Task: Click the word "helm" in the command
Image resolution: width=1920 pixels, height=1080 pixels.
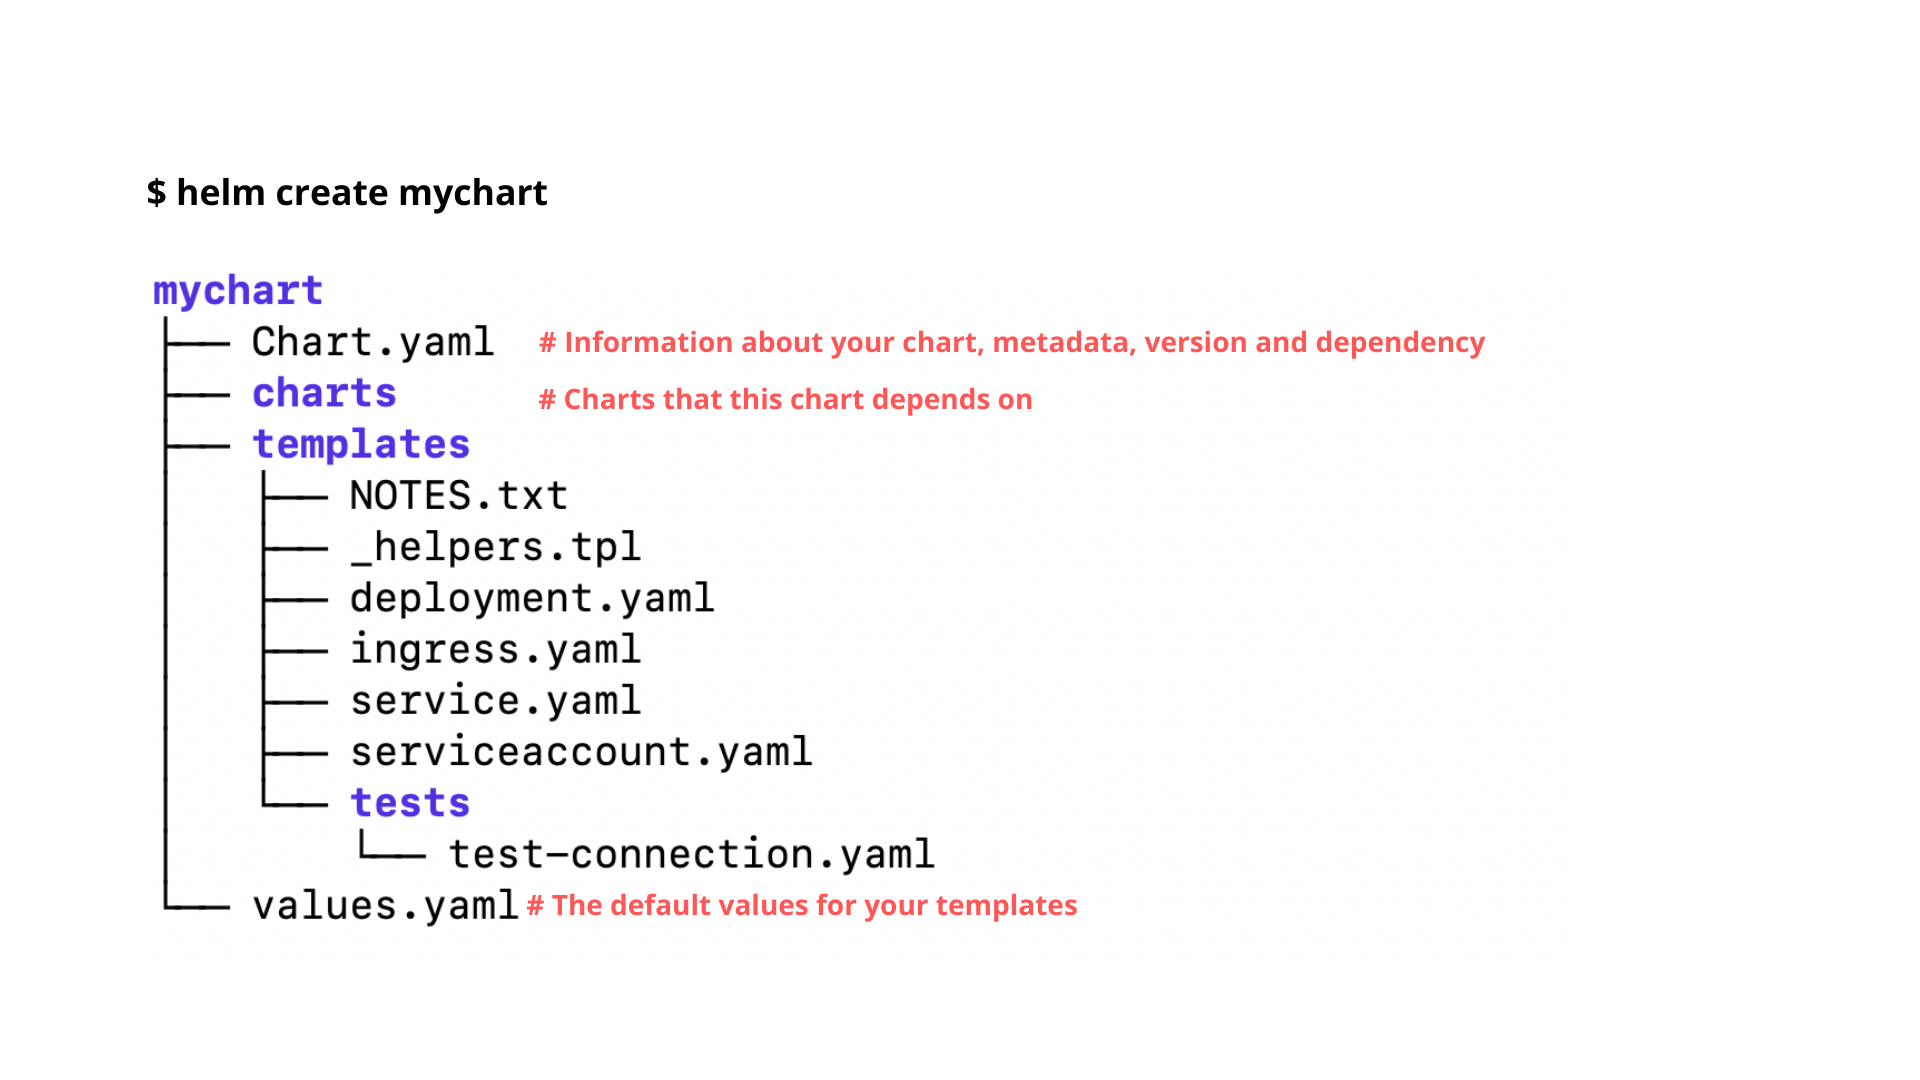Action: coord(220,193)
